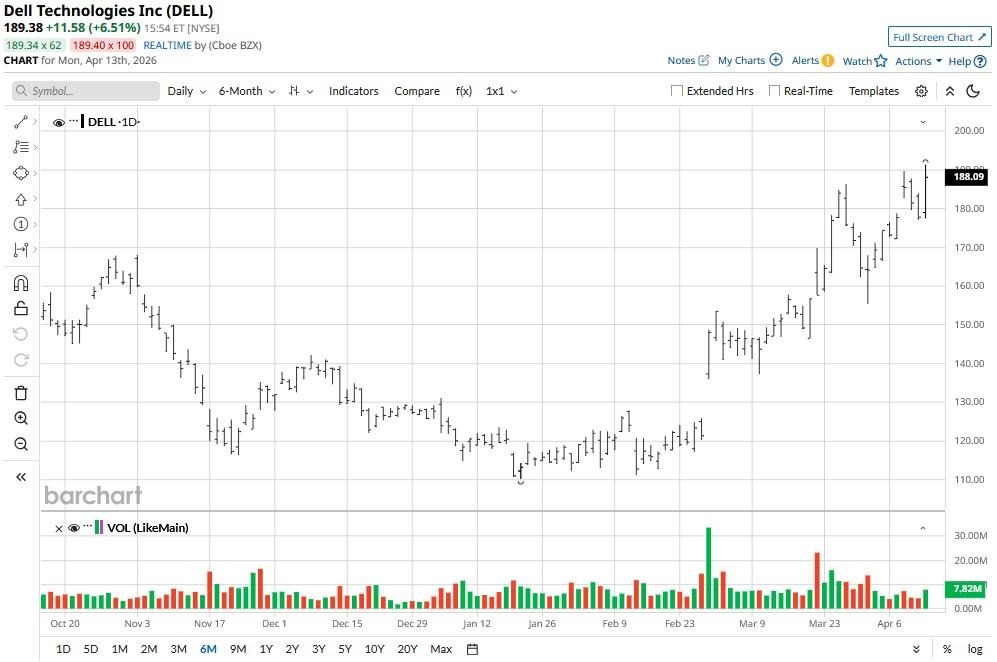Open Full Screen Chart
This screenshot has width=997, height=662.
point(939,37)
